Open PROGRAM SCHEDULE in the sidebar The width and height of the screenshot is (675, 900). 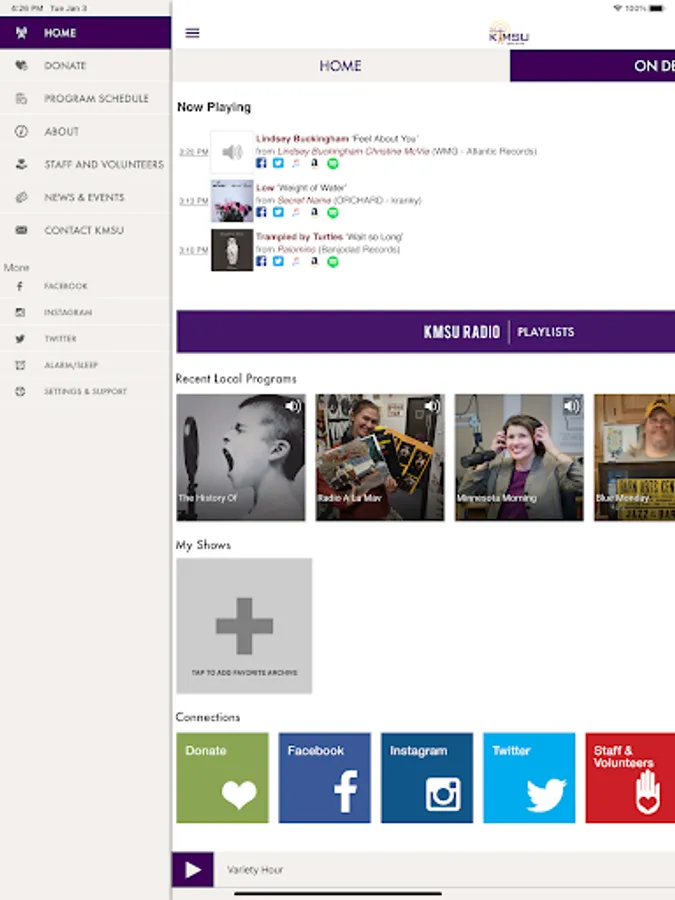tap(85, 98)
